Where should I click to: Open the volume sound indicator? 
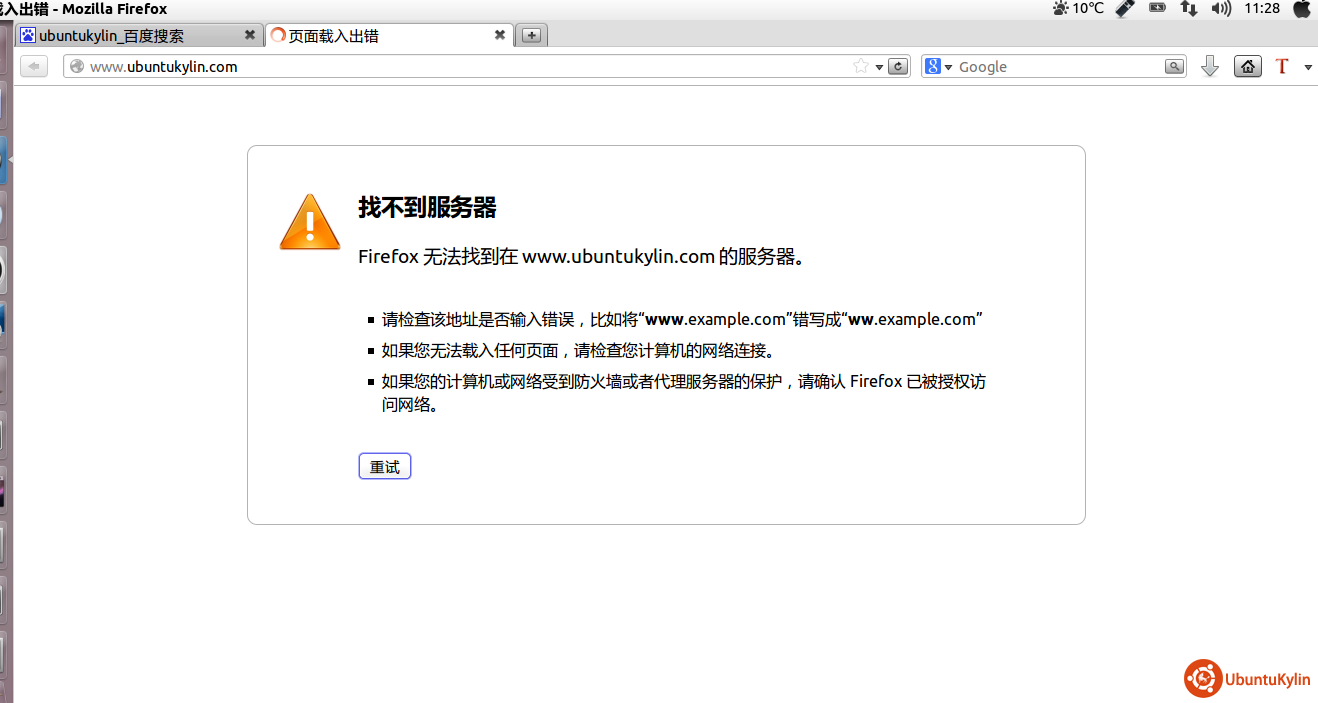(1221, 8)
